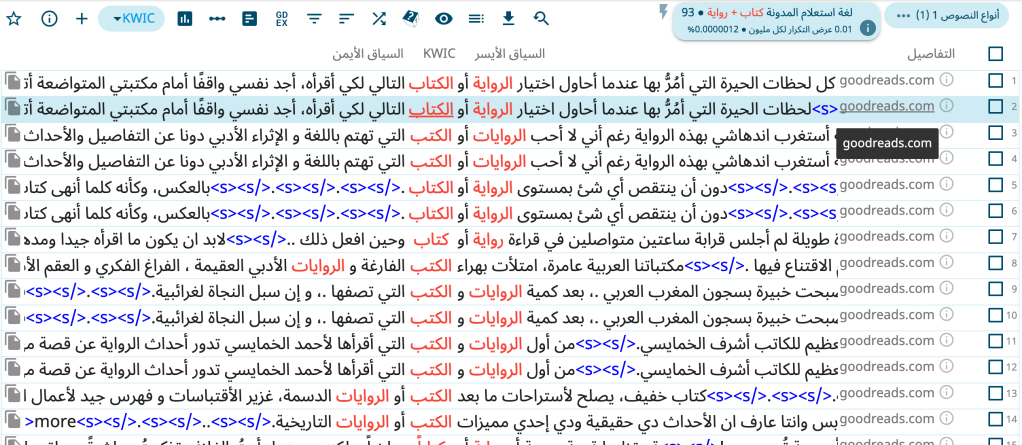Toggle the eye view options icon

tap(444, 19)
